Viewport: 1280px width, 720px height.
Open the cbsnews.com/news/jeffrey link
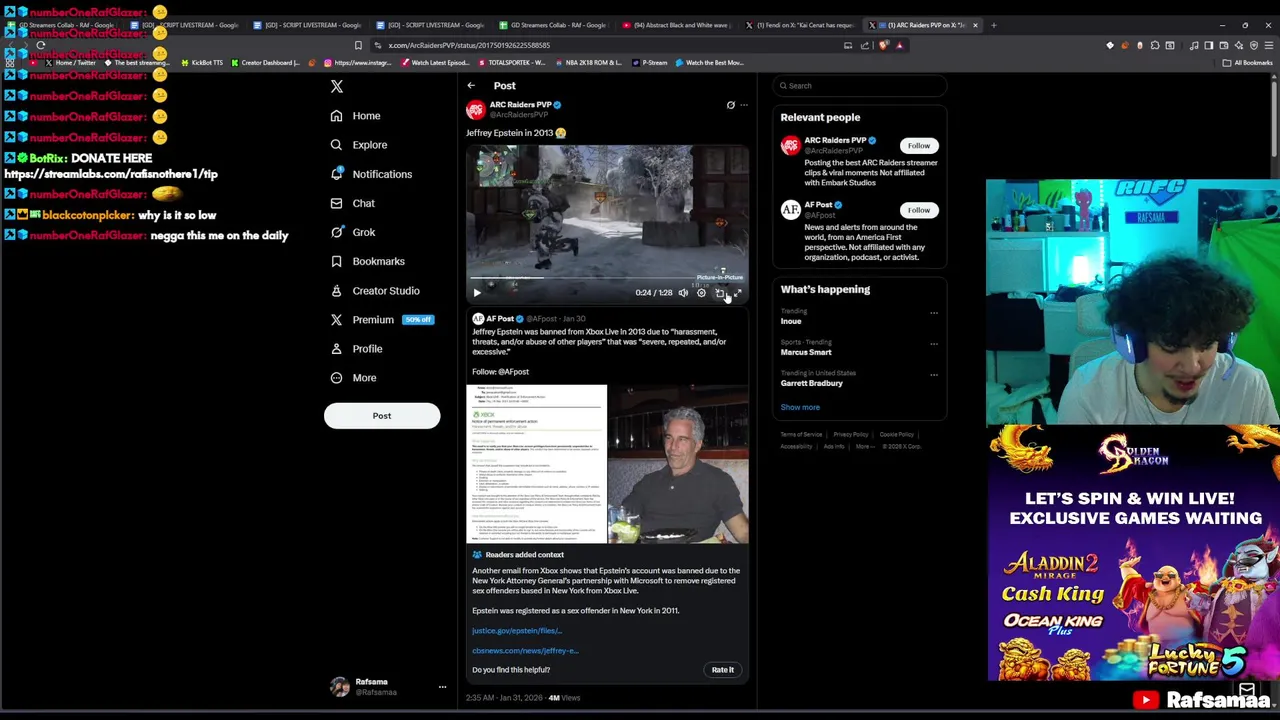525,651
